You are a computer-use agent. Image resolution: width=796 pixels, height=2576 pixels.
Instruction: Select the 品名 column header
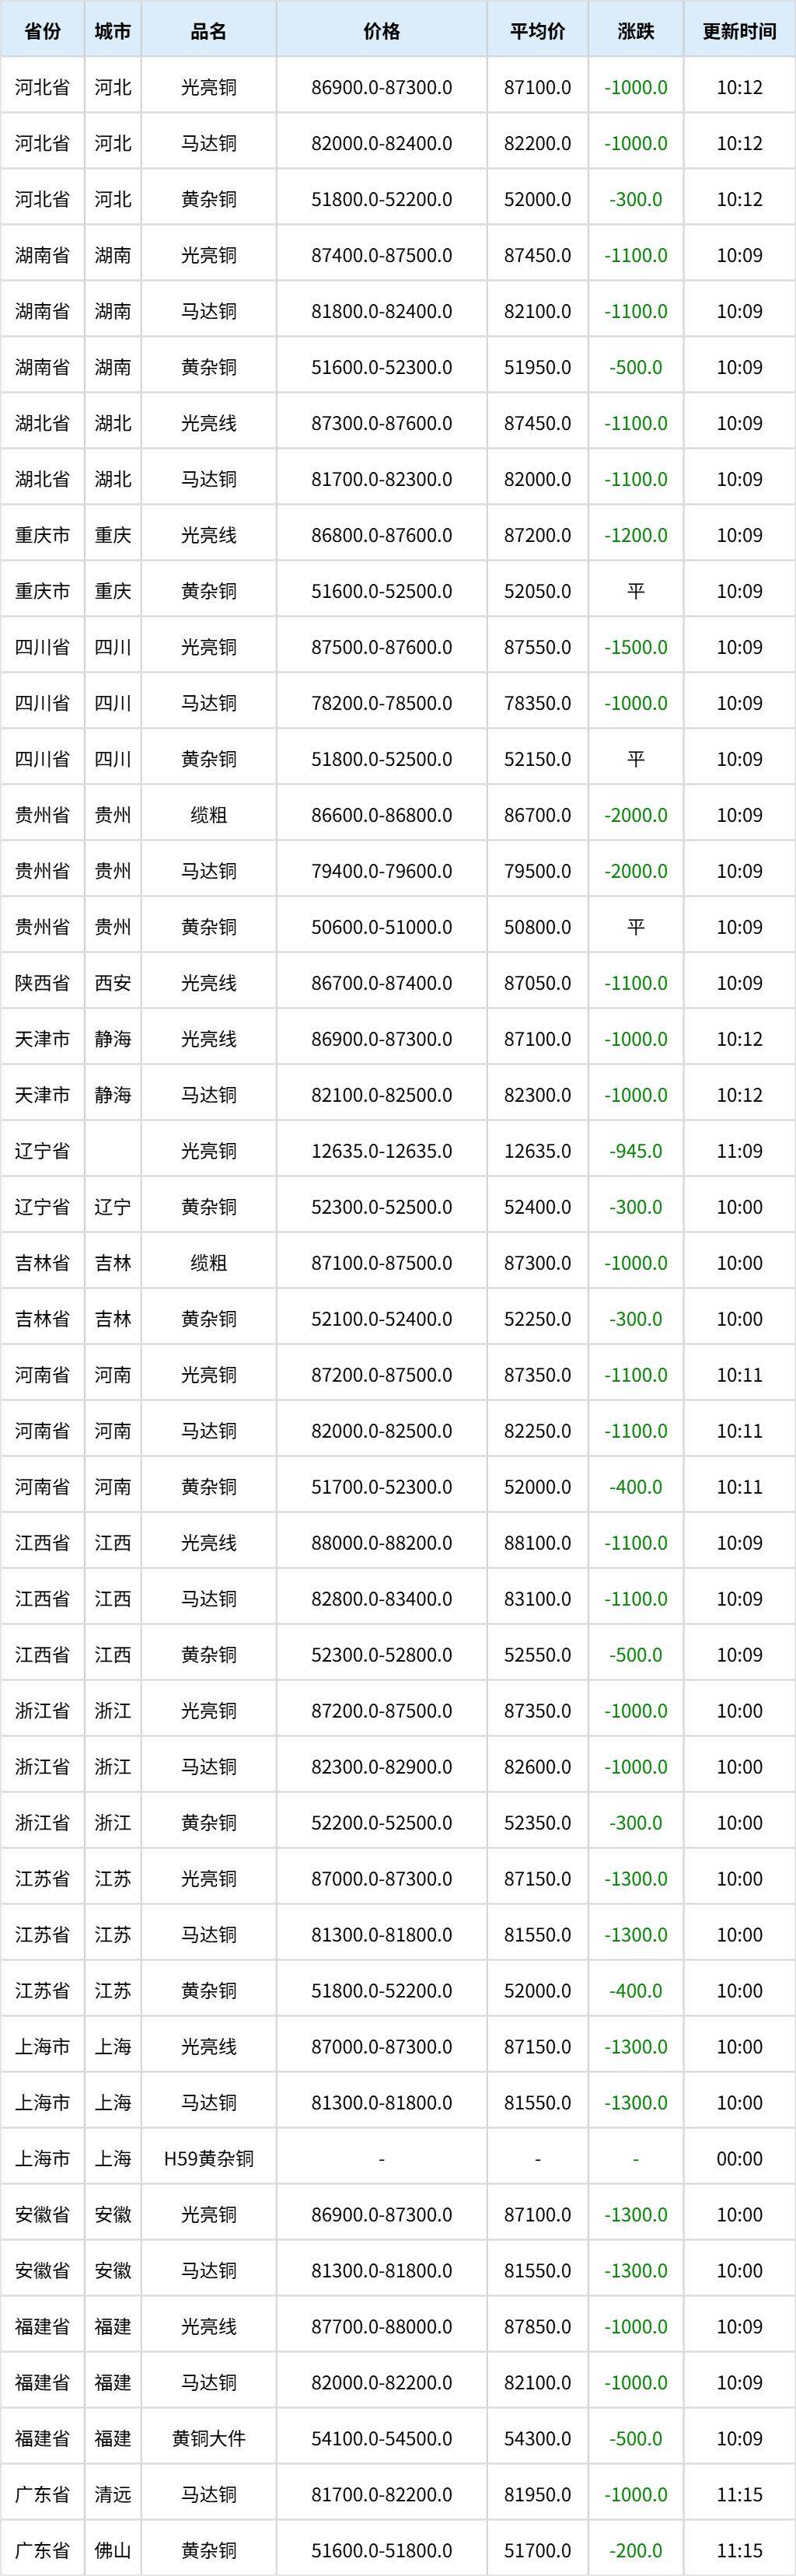tap(208, 31)
